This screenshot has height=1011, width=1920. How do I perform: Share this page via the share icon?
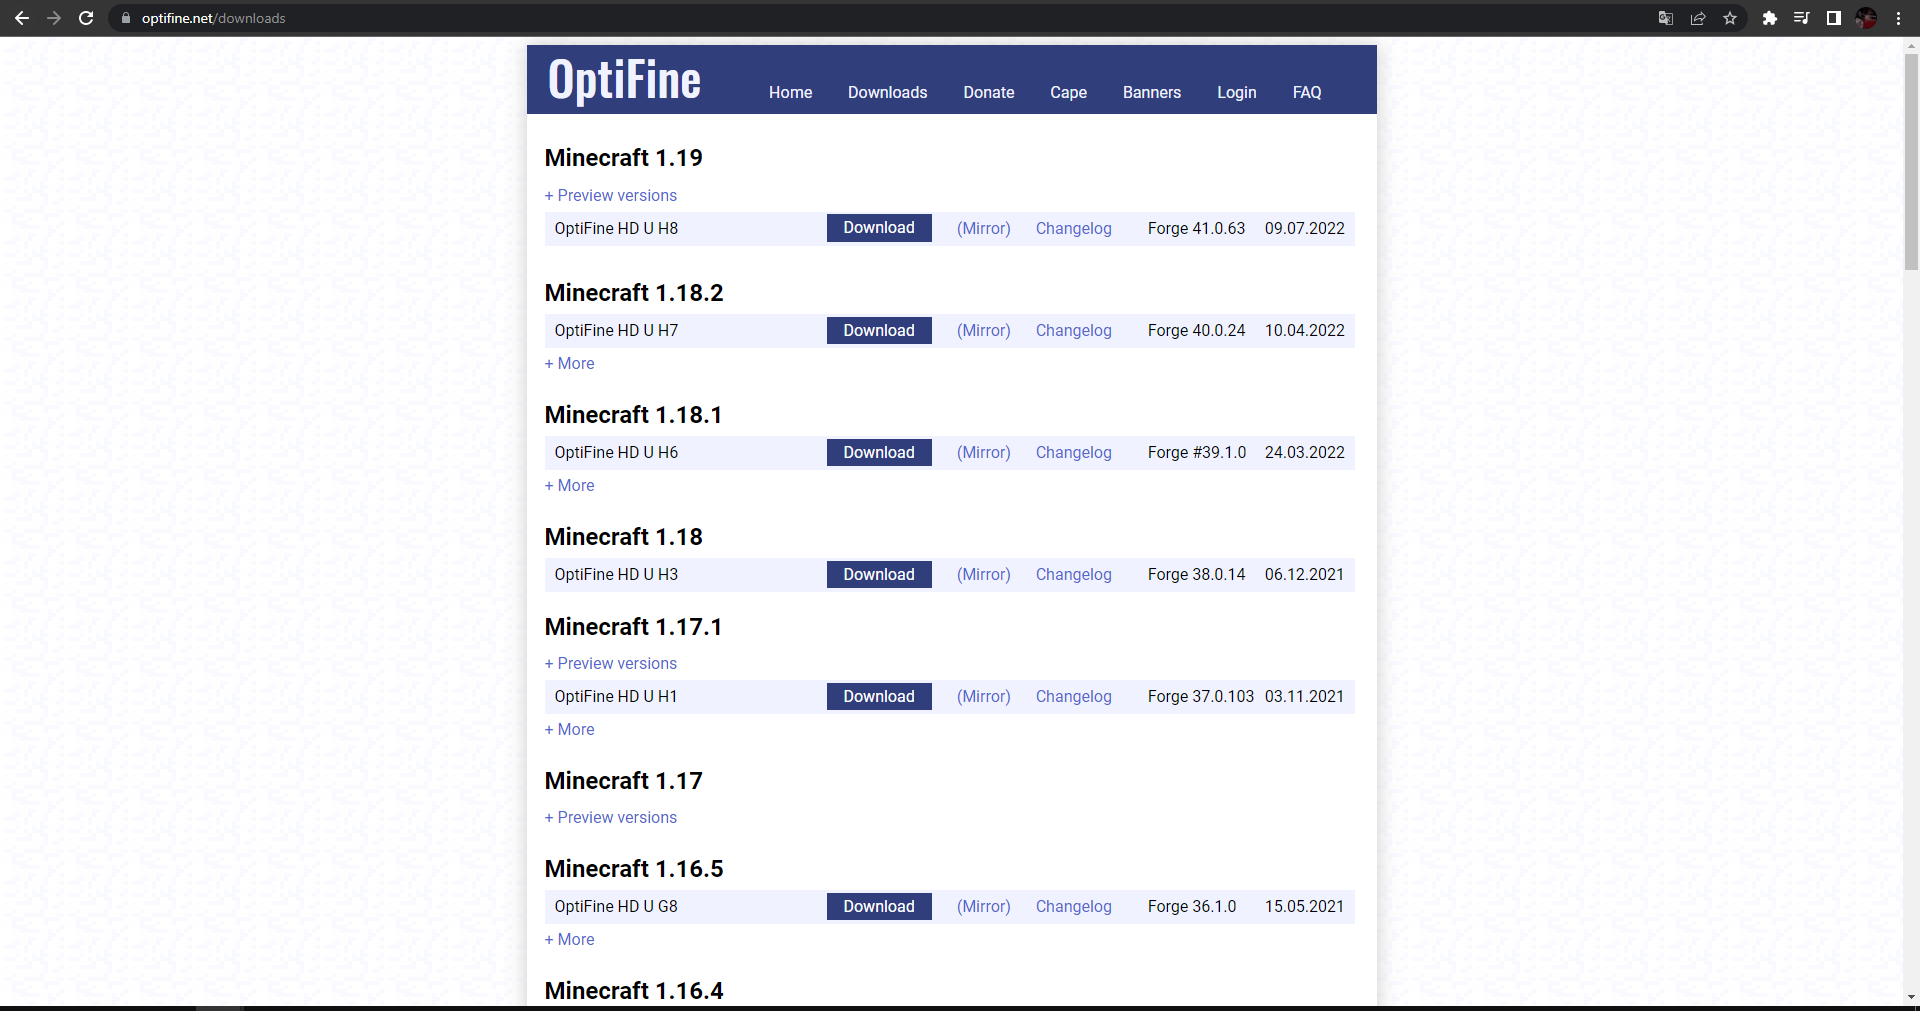click(1698, 18)
